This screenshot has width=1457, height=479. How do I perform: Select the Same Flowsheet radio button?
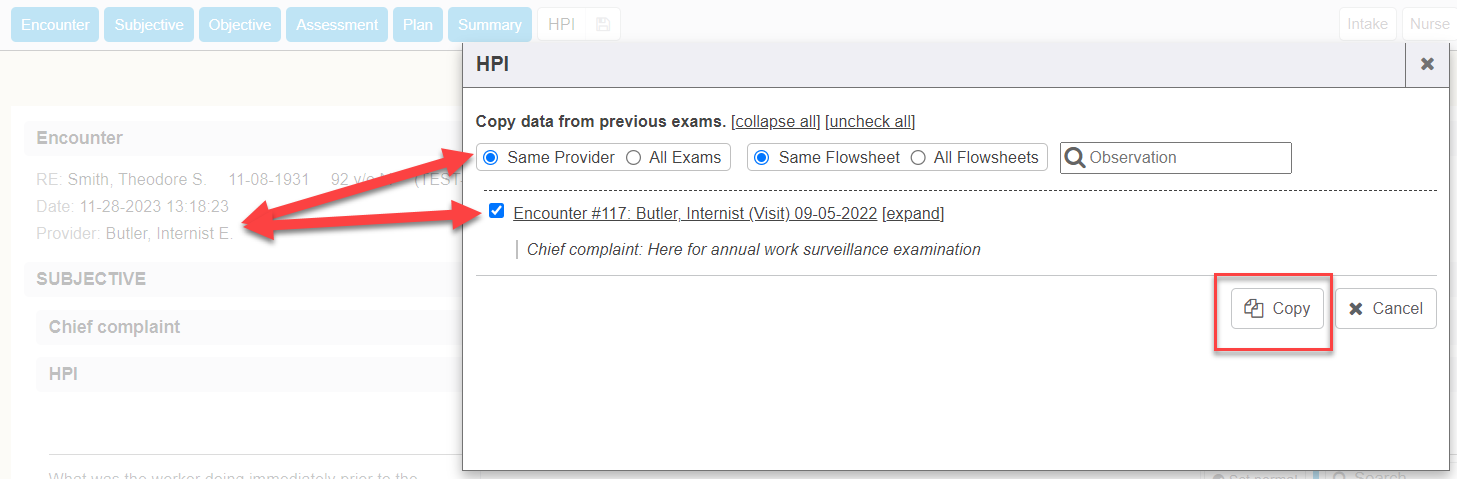[x=761, y=157]
